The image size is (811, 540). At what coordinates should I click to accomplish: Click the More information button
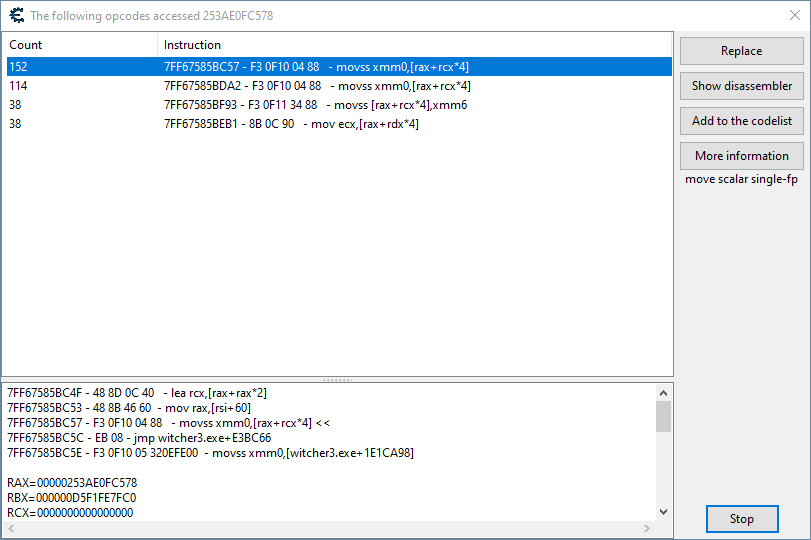741,156
